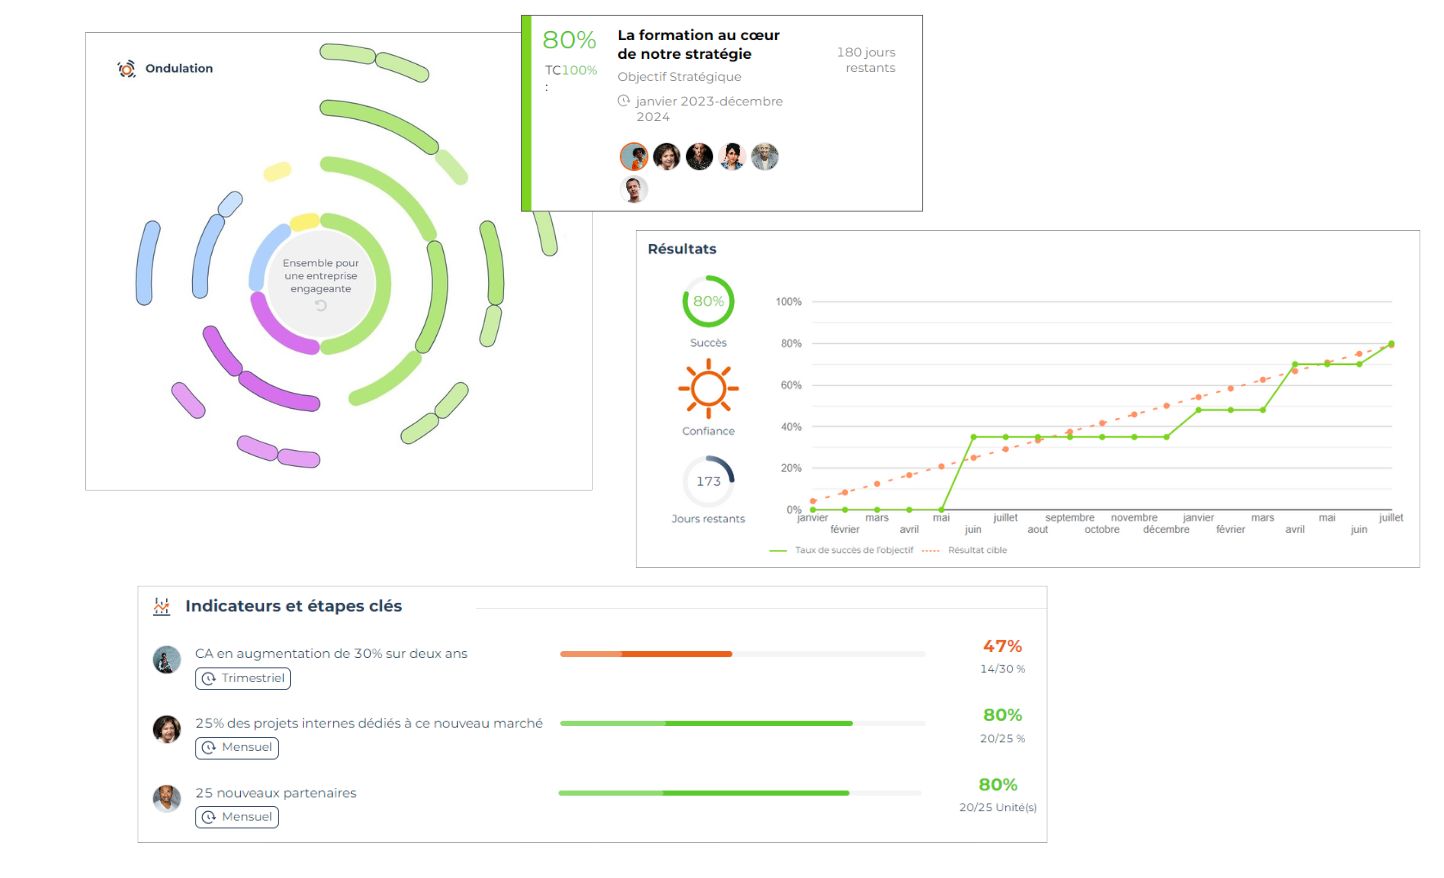Click the clock icon beside janvier 2023-décembre 2024
Screen dimensions: 1444x878
624,101
